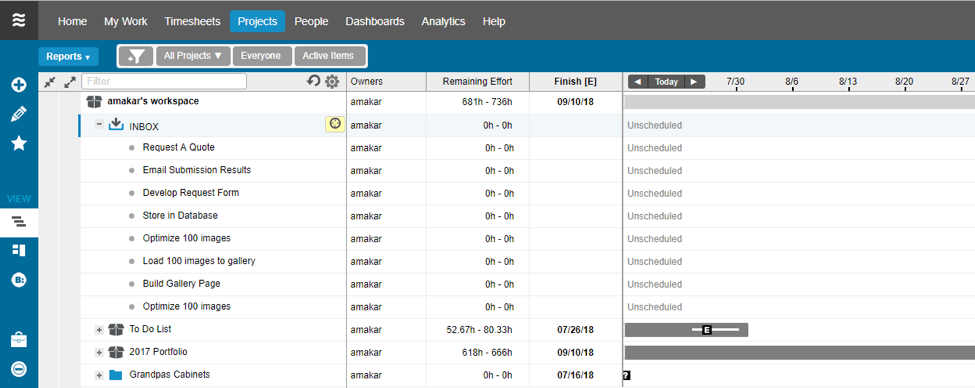975x388 pixels.
Task: Select the Build Gallery Page task
Action: coord(182,284)
